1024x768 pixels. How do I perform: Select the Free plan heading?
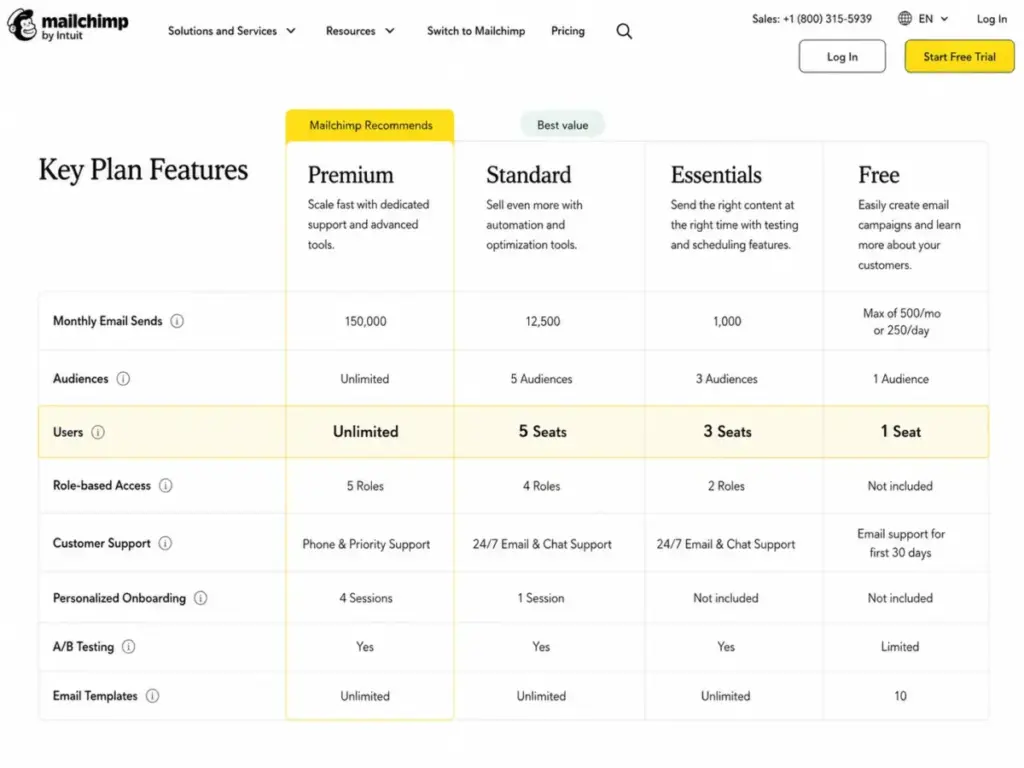point(878,175)
